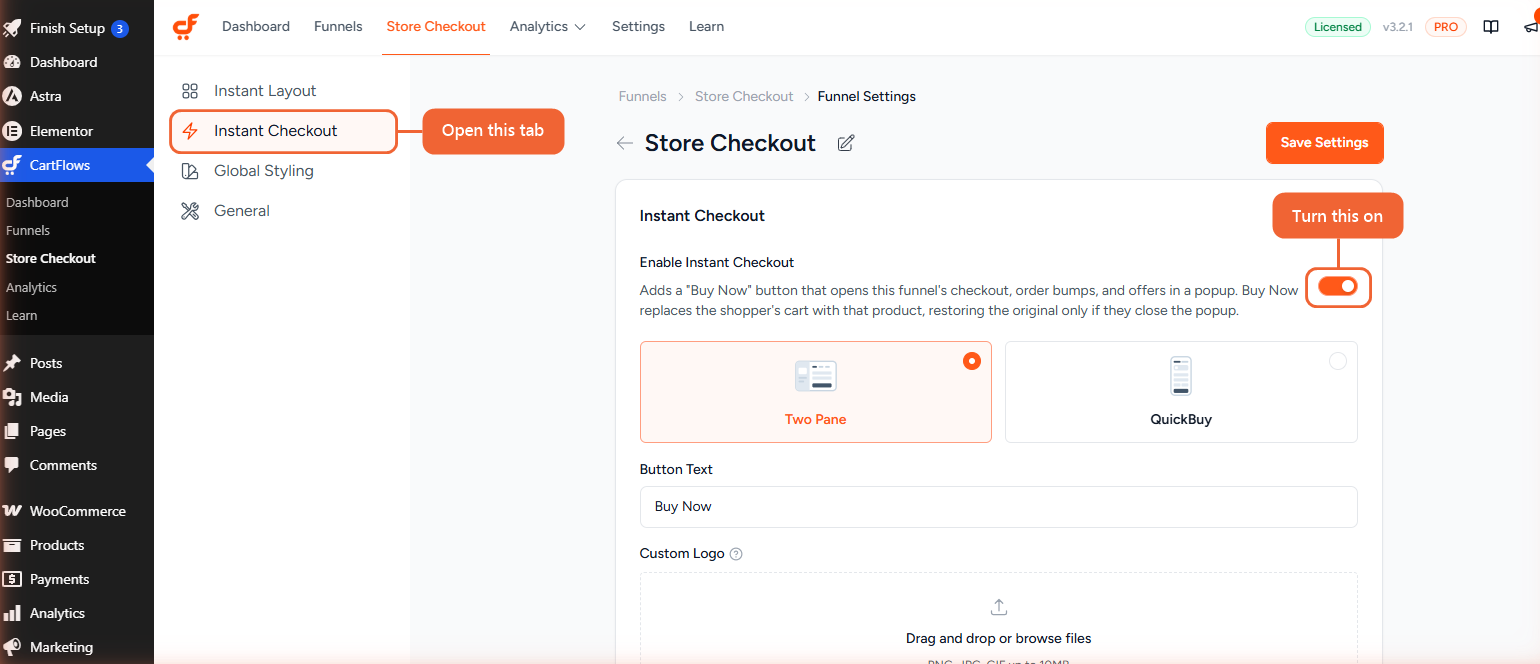Screen dimensions: 1540x664
Task: Click the pencil icon beside Store Checkout title
Action: 846,143
